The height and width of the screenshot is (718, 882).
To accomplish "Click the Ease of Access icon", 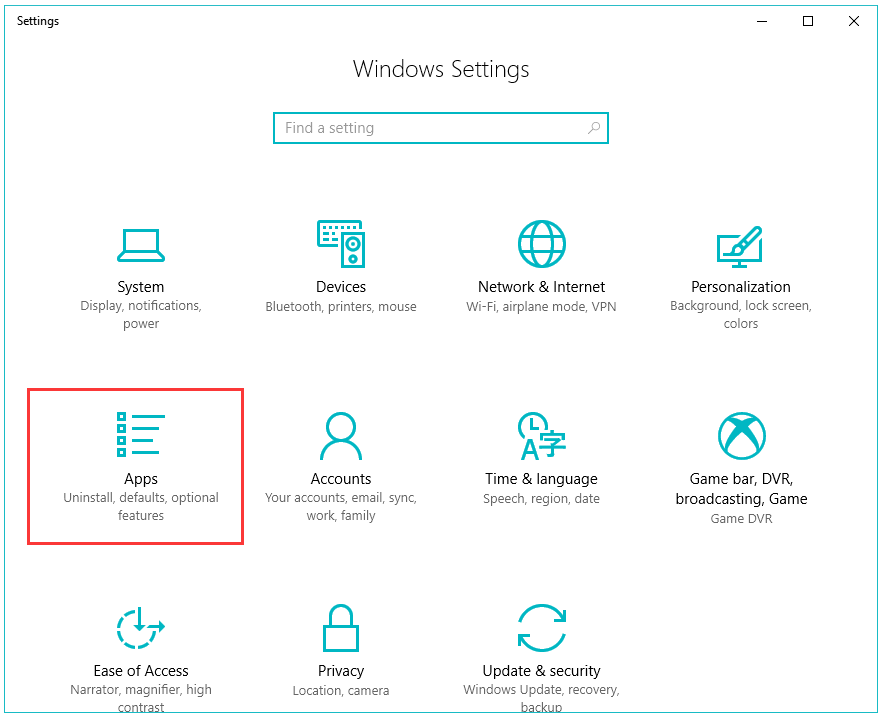I will tap(141, 628).
